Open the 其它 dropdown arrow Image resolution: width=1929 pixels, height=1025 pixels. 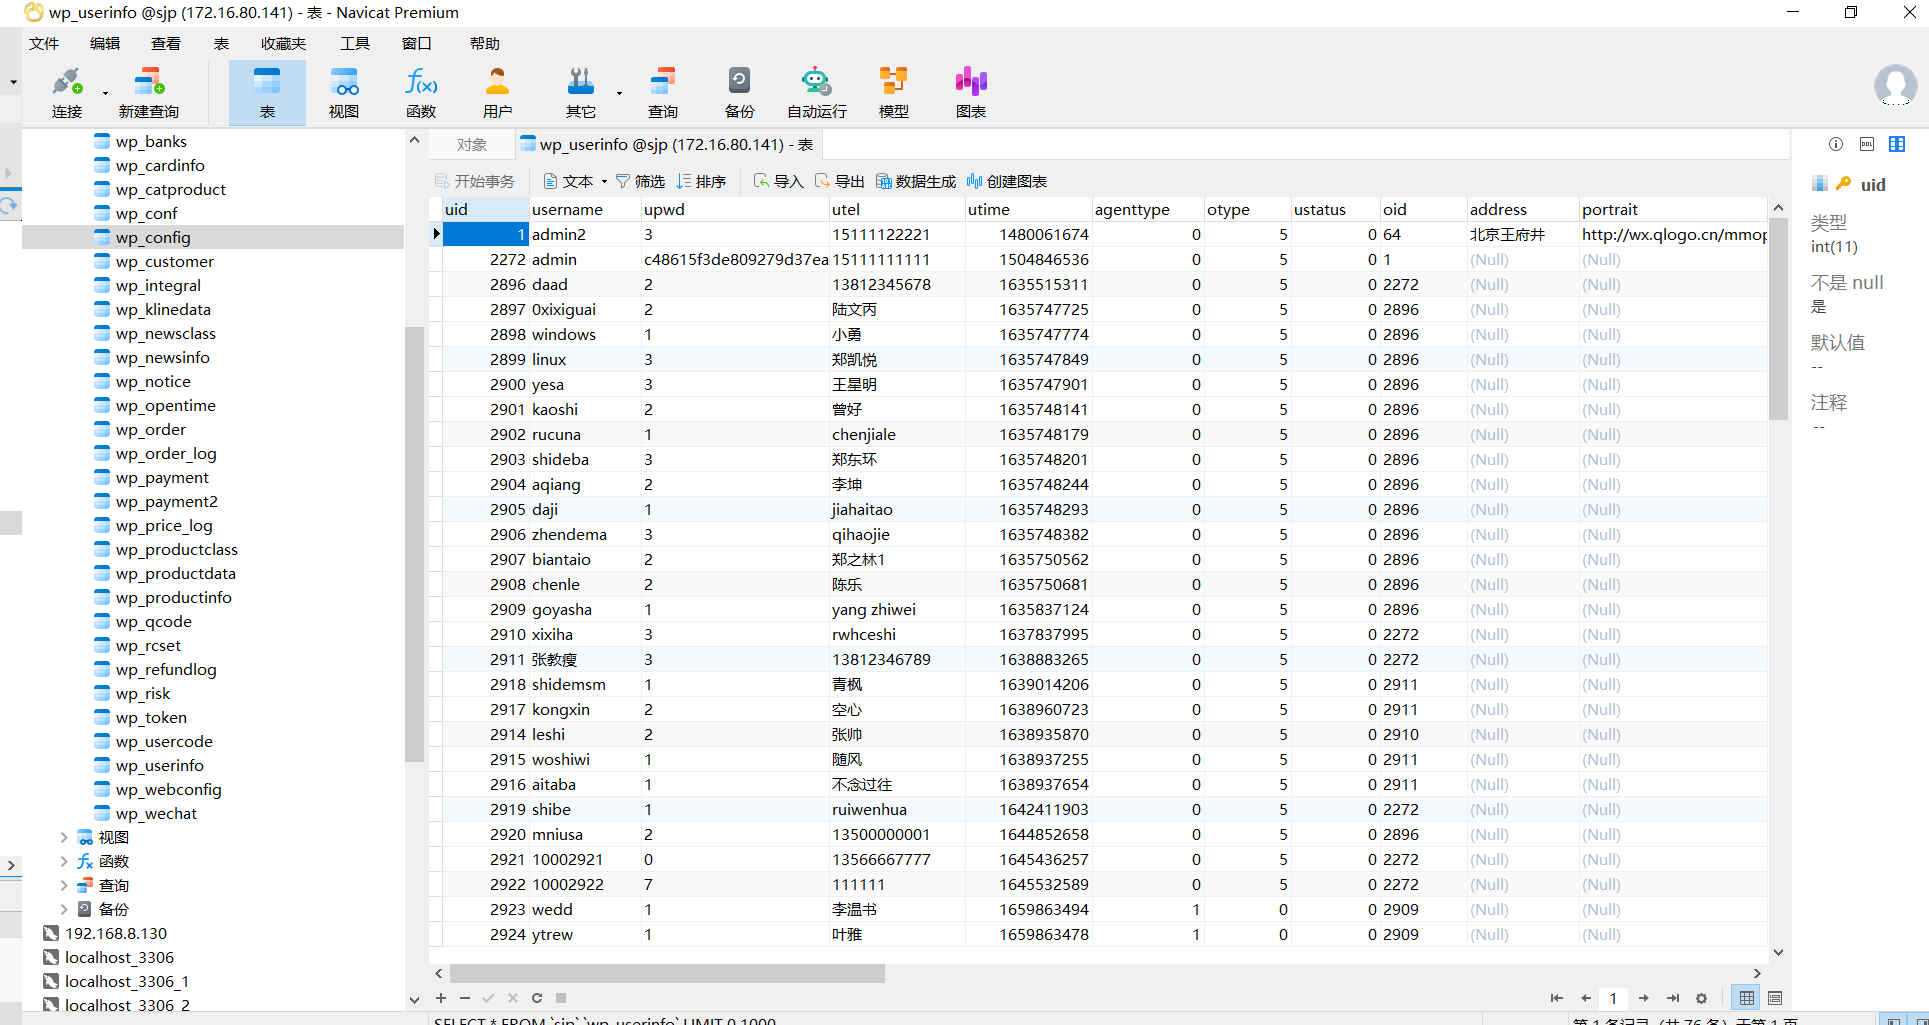pyautogui.click(x=619, y=94)
